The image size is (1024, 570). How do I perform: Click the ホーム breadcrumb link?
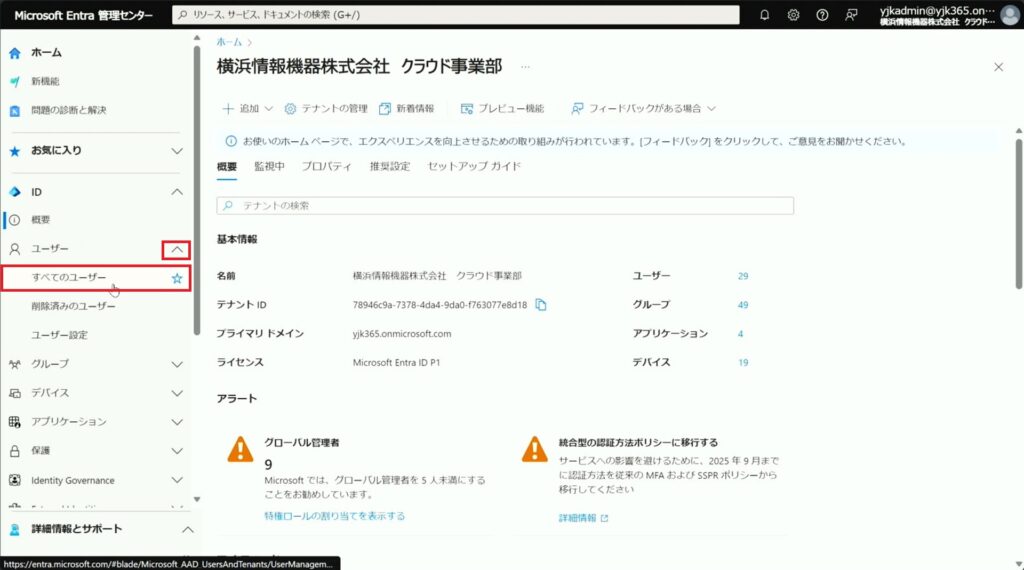click(229, 42)
